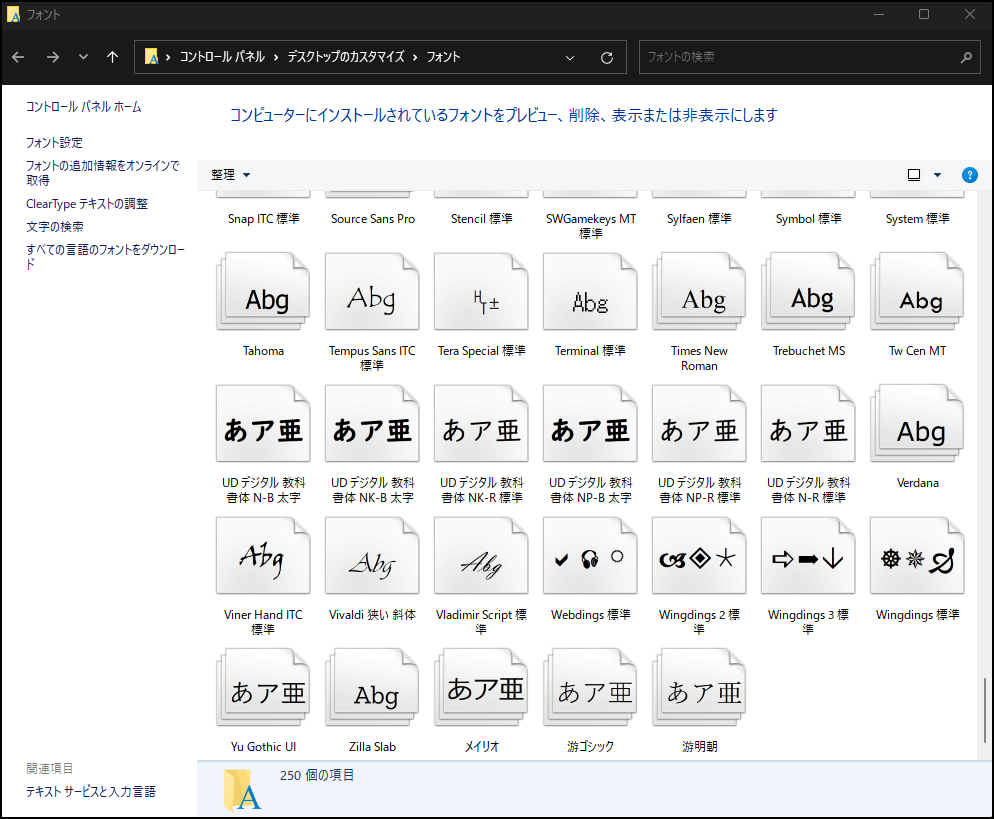The image size is (994, 819).
Task: Open recent locations dropdown chevron
Action: point(83,57)
